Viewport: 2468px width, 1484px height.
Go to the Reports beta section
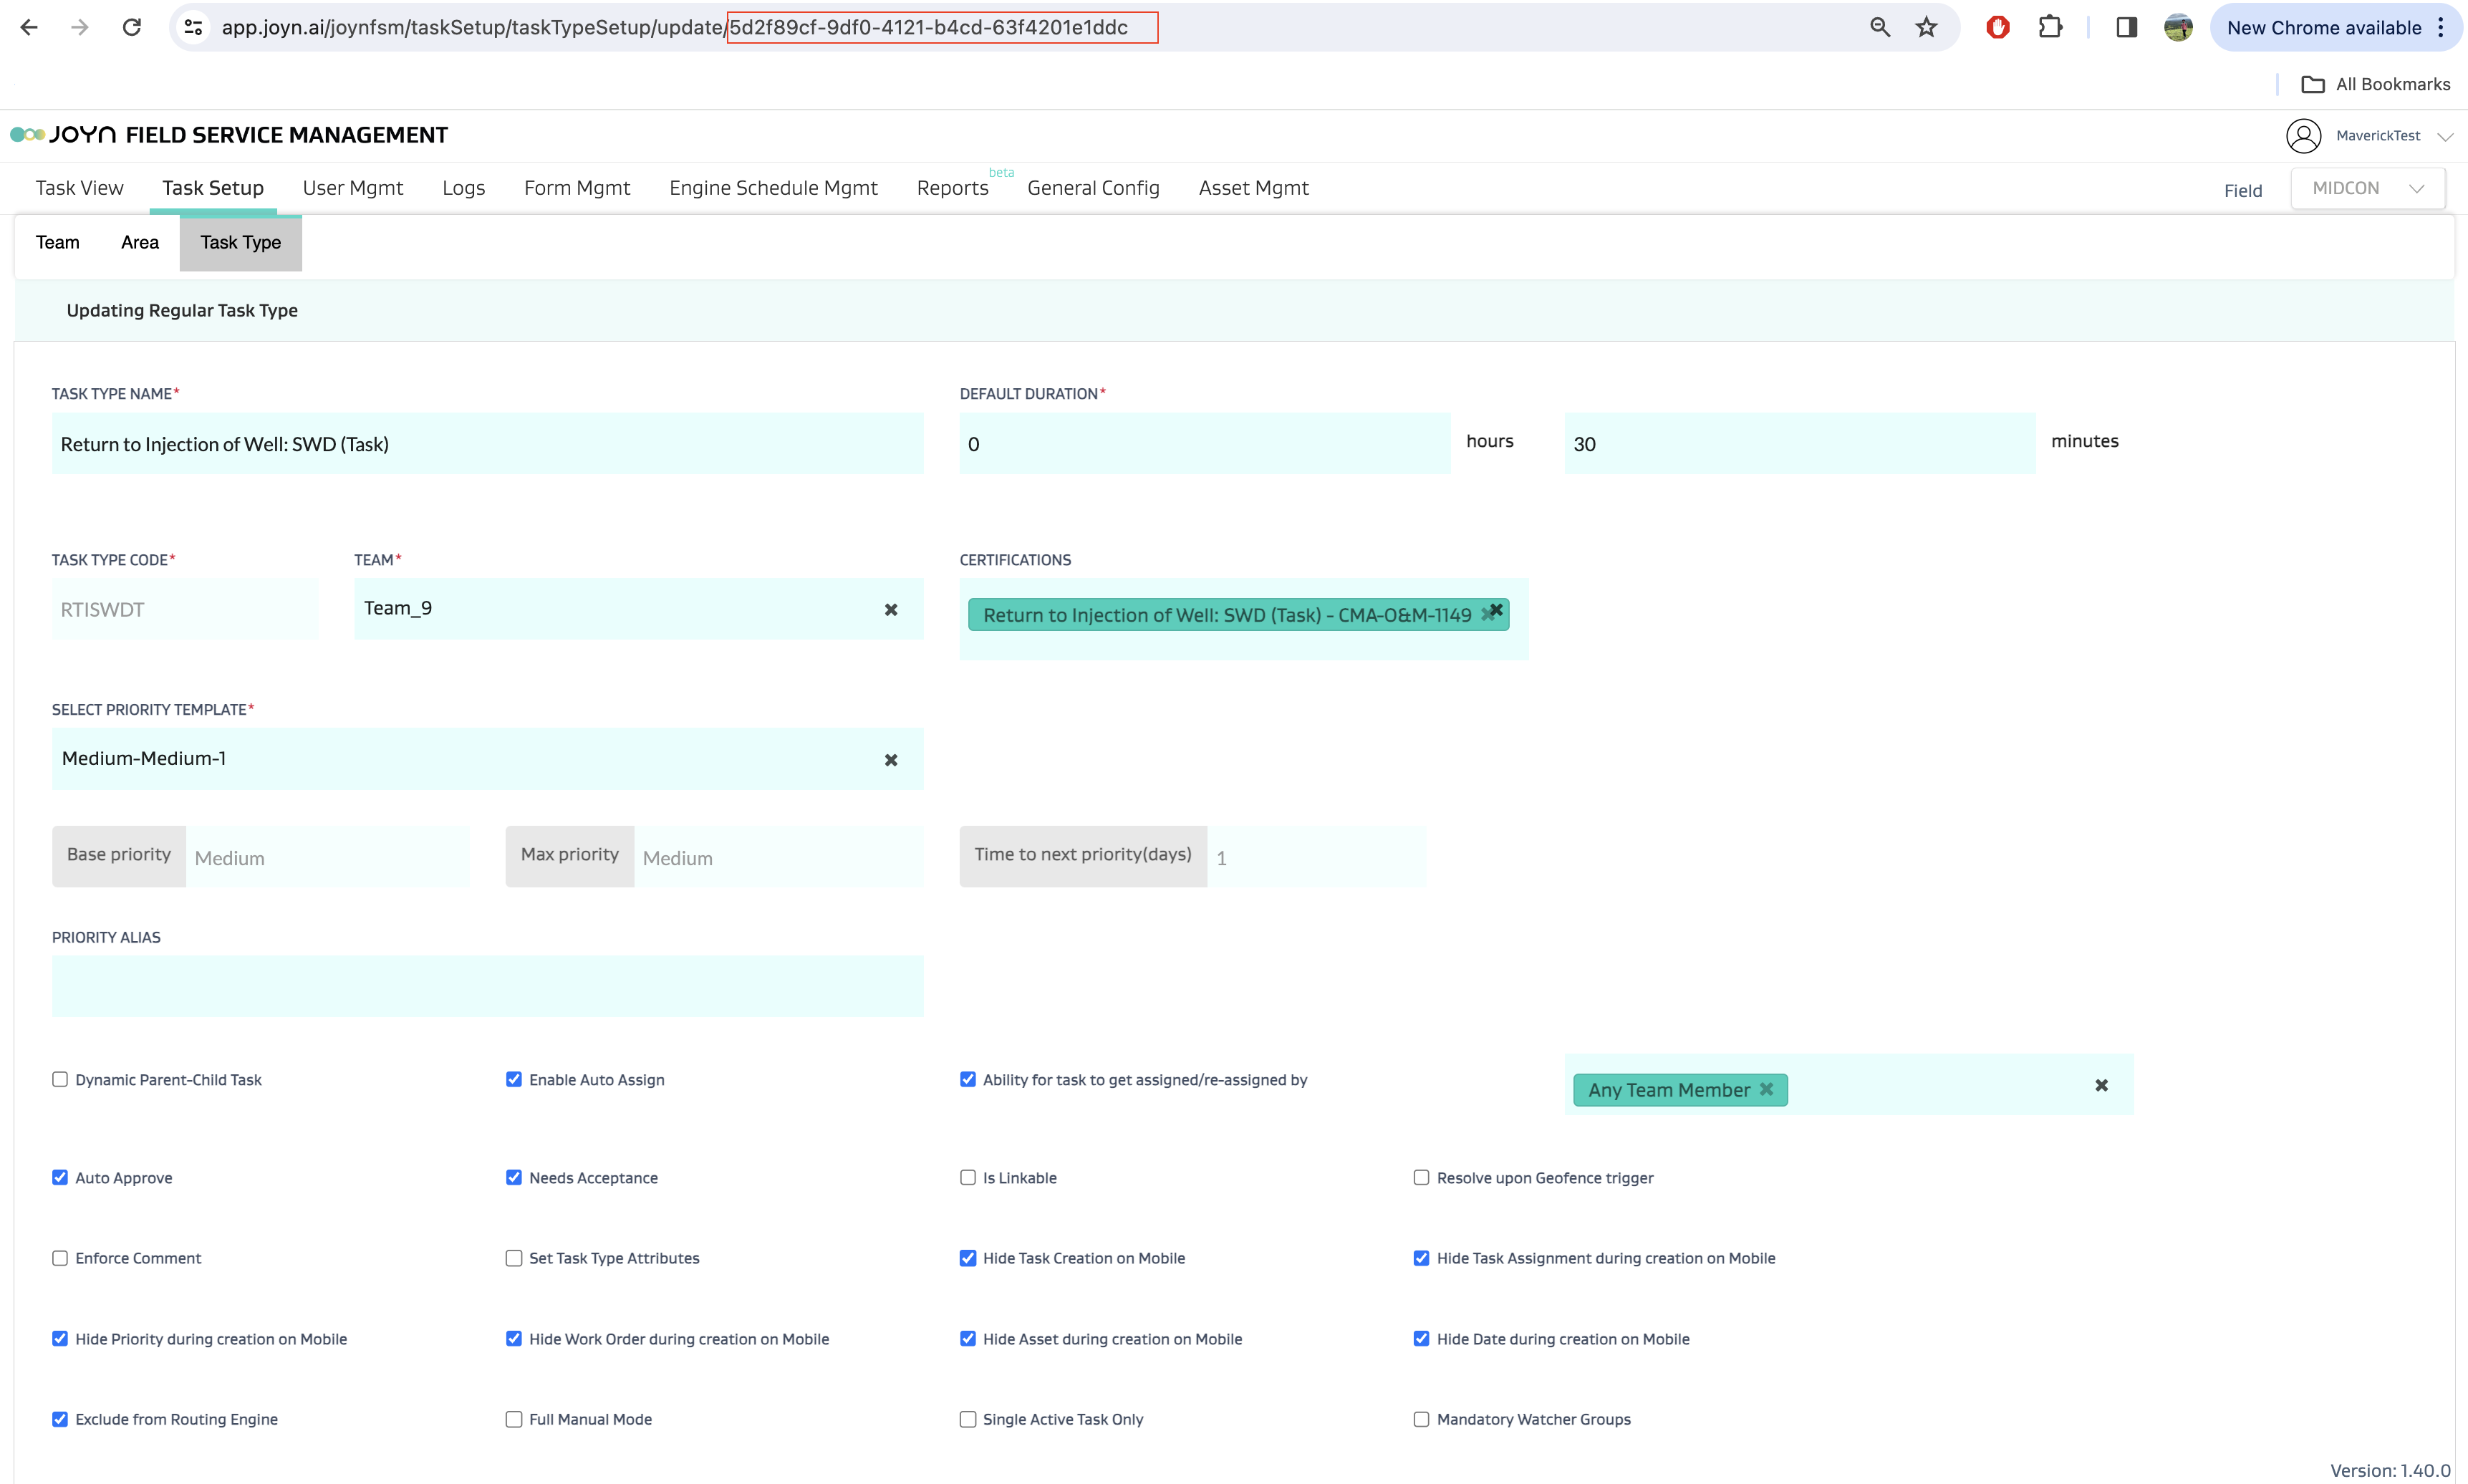tap(951, 188)
